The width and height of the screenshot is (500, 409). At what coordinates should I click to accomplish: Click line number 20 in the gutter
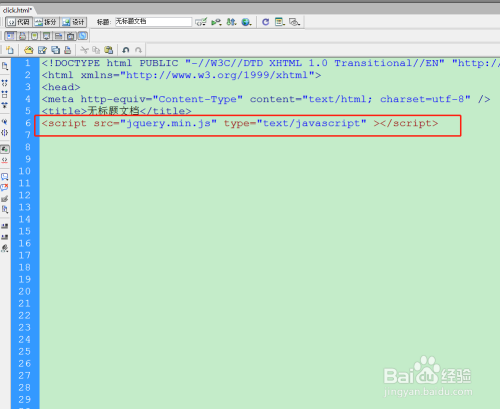pos(24,292)
